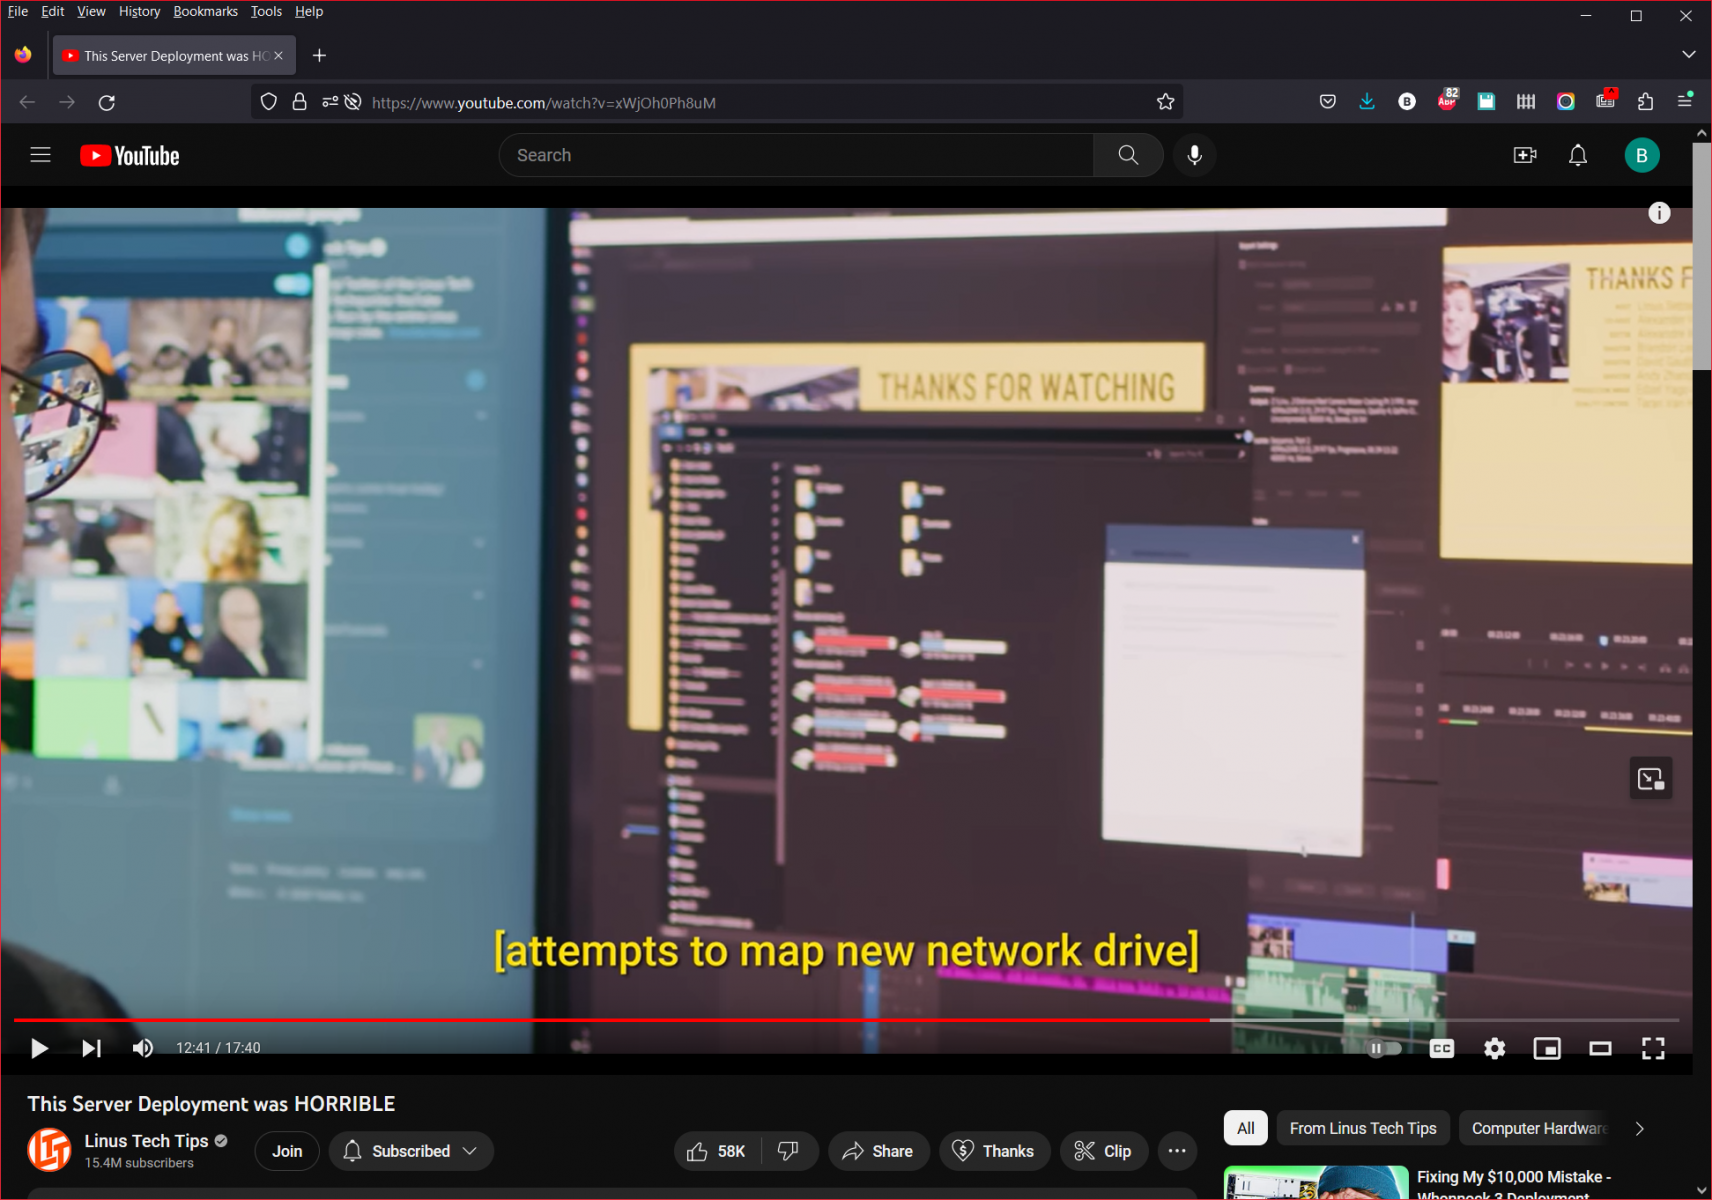Play the paused video
Image resolution: width=1712 pixels, height=1200 pixels.
39,1048
